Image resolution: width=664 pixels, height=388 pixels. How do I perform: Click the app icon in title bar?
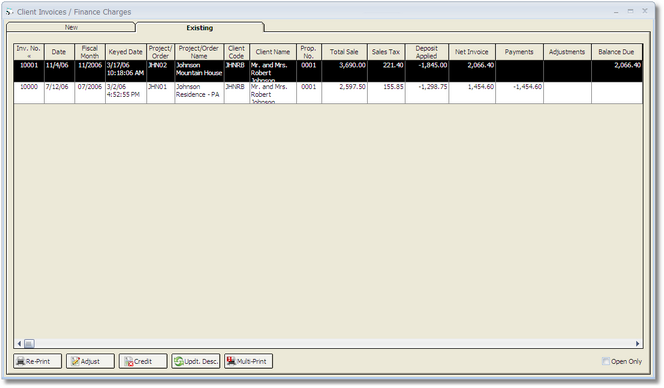(9, 12)
